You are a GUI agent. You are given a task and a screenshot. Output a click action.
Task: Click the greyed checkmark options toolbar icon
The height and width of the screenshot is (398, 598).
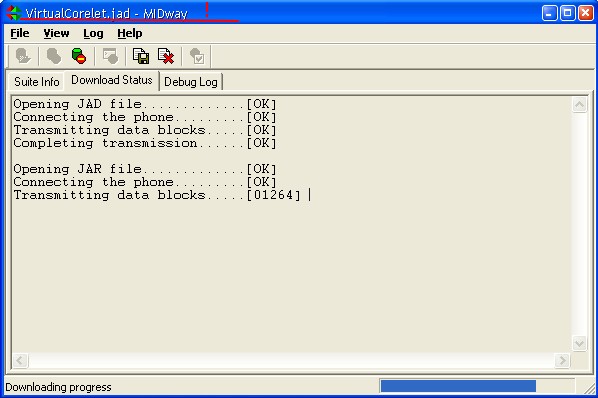tap(197, 56)
